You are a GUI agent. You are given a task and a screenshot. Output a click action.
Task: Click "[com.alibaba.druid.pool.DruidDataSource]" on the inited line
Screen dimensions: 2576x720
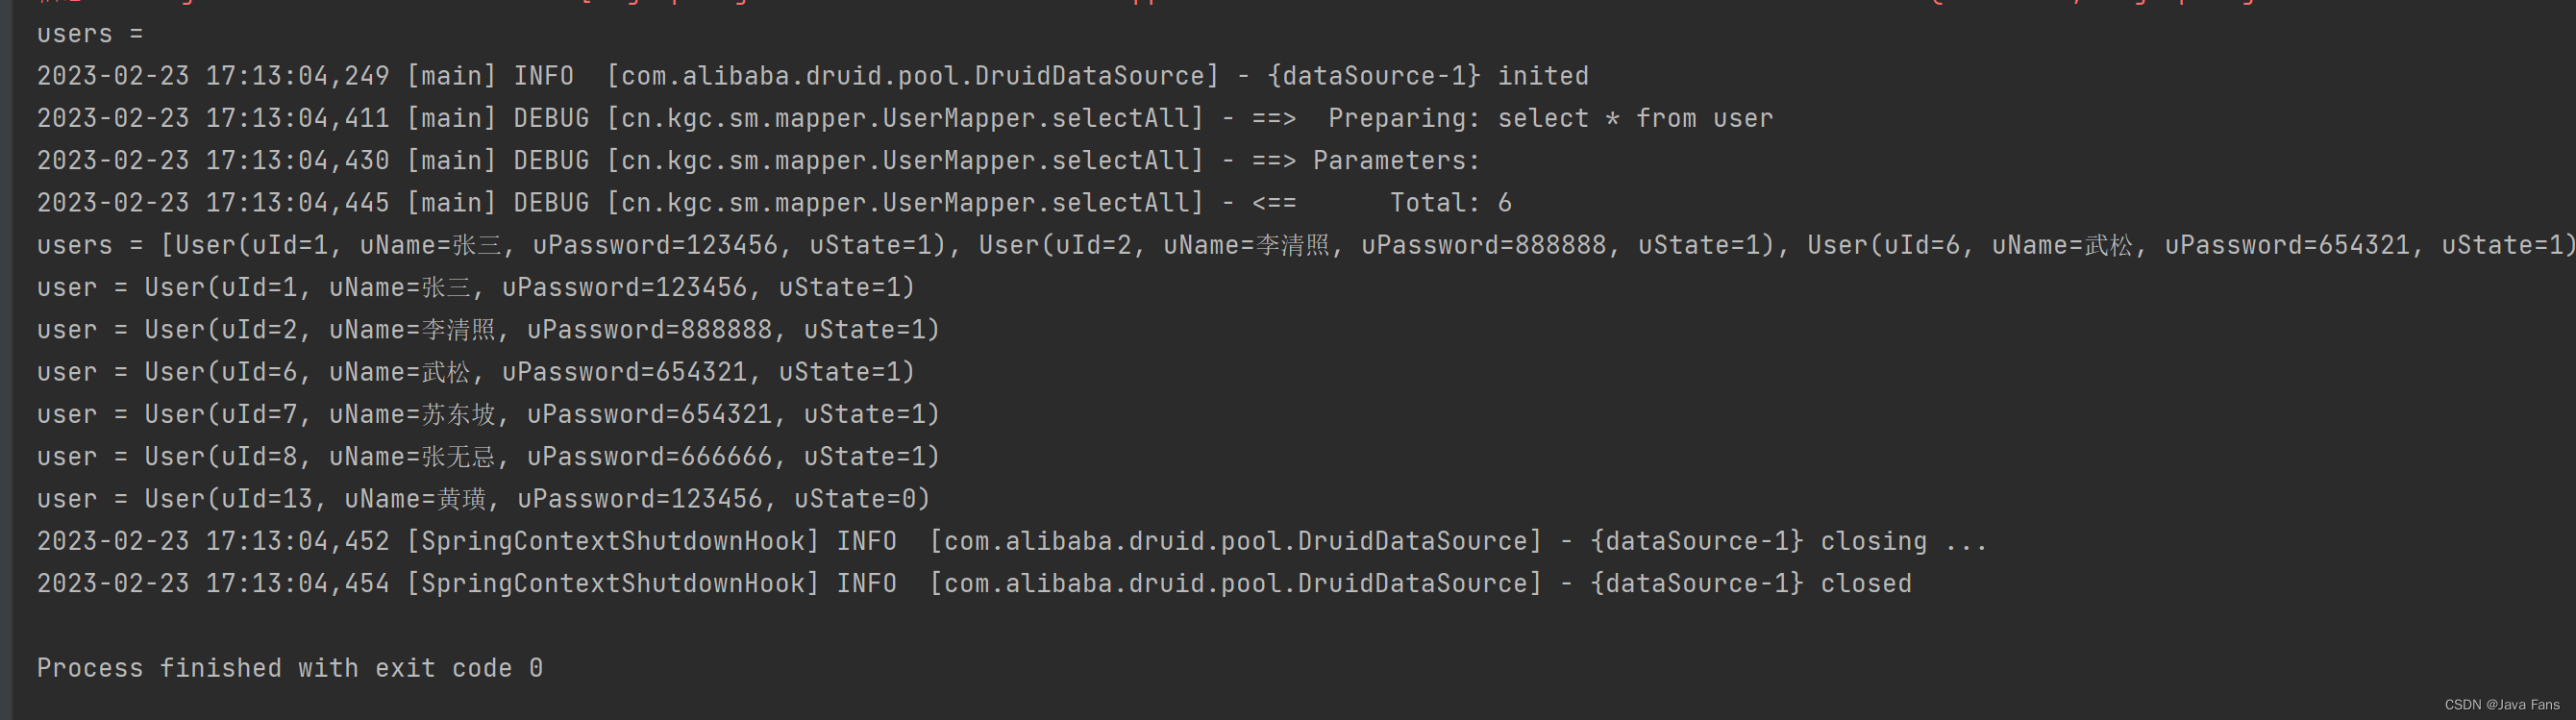point(912,76)
